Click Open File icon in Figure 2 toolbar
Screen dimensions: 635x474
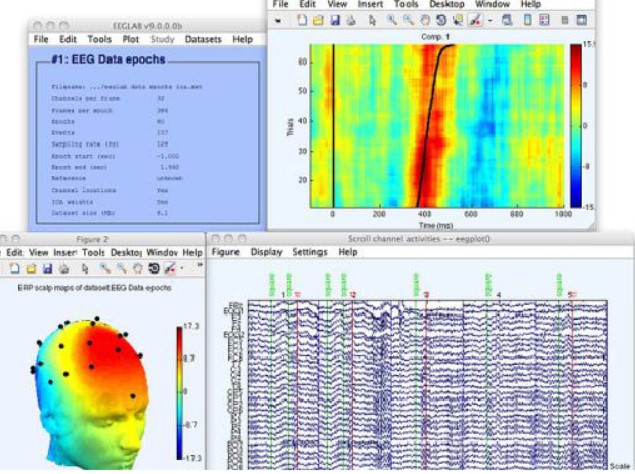pyautogui.click(x=31, y=268)
